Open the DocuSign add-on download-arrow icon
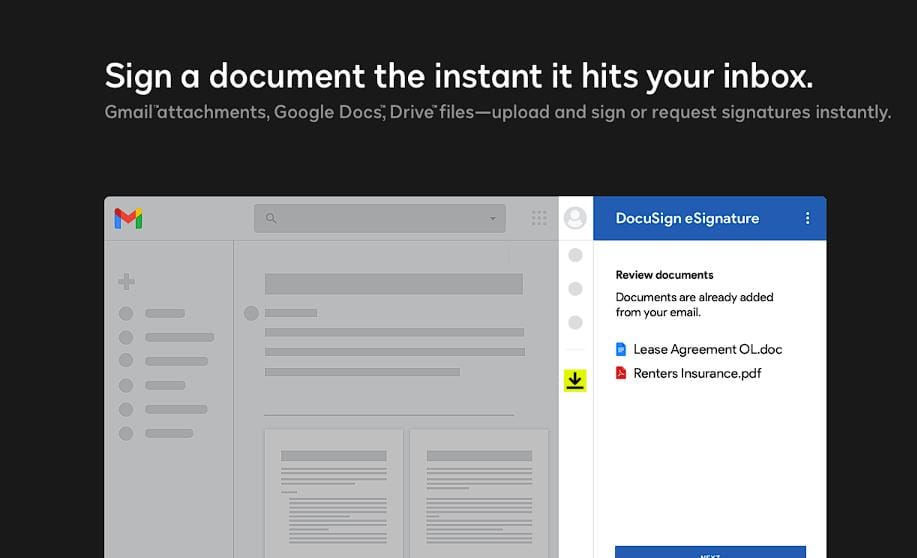Viewport: 917px width, 558px height. coord(575,381)
